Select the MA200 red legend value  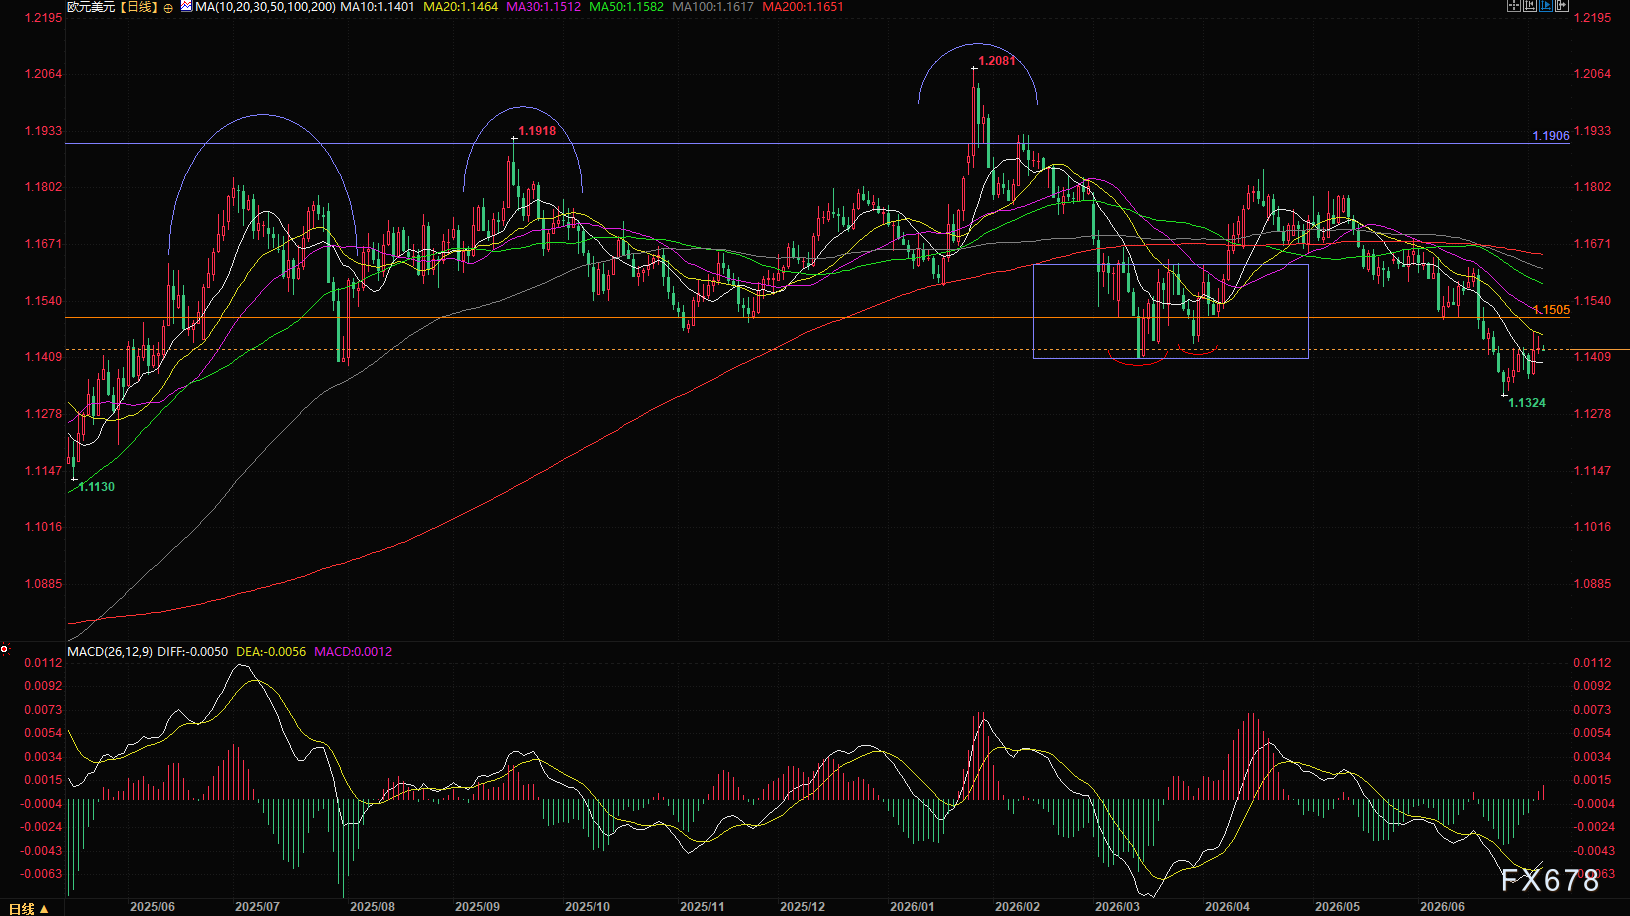(x=803, y=7)
